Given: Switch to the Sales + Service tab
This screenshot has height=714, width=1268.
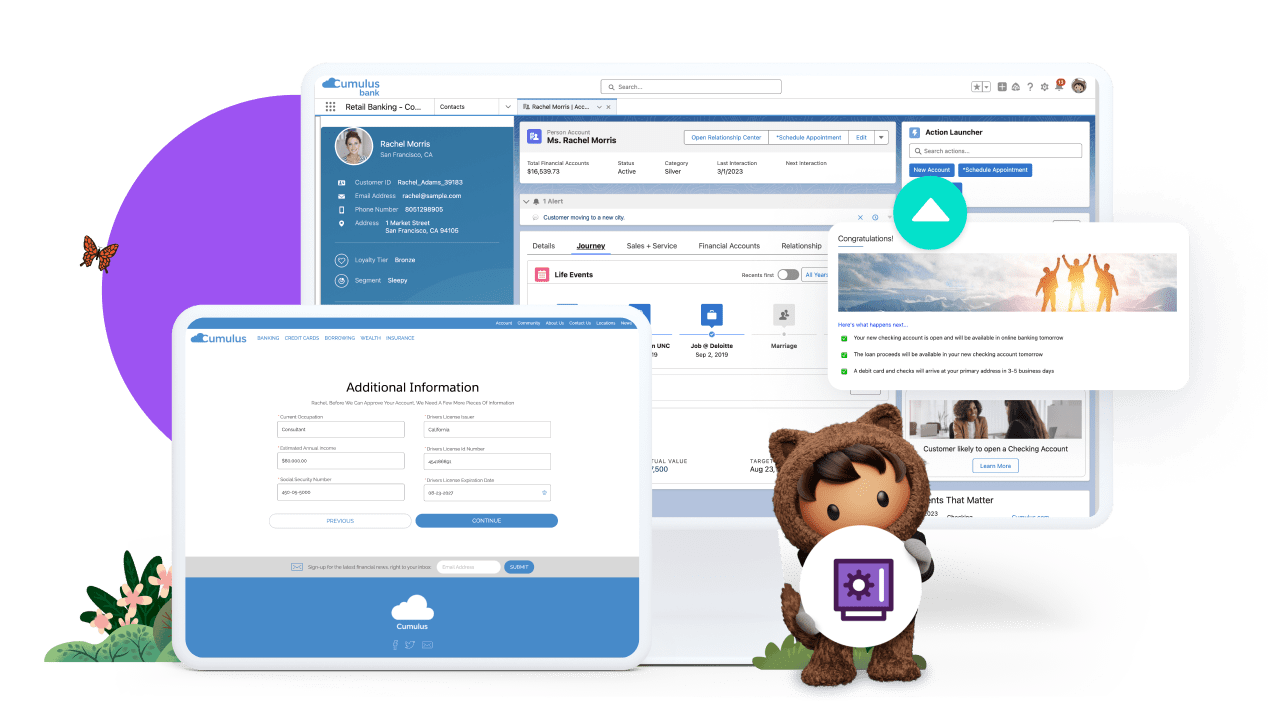Looking at the screenshot, I should point(652,246).
